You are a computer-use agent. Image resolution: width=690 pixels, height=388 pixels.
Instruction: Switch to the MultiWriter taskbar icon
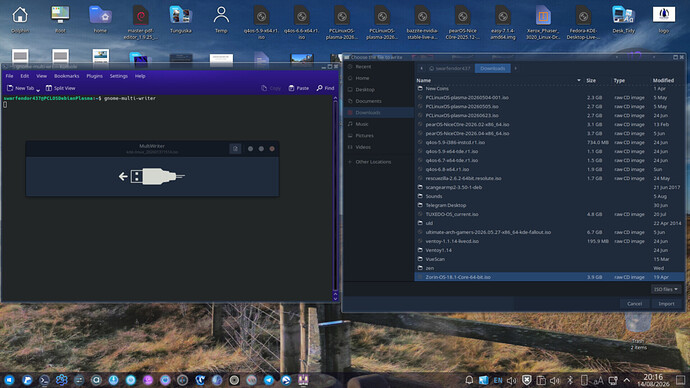pyautogui.click(x=303, y=380)
